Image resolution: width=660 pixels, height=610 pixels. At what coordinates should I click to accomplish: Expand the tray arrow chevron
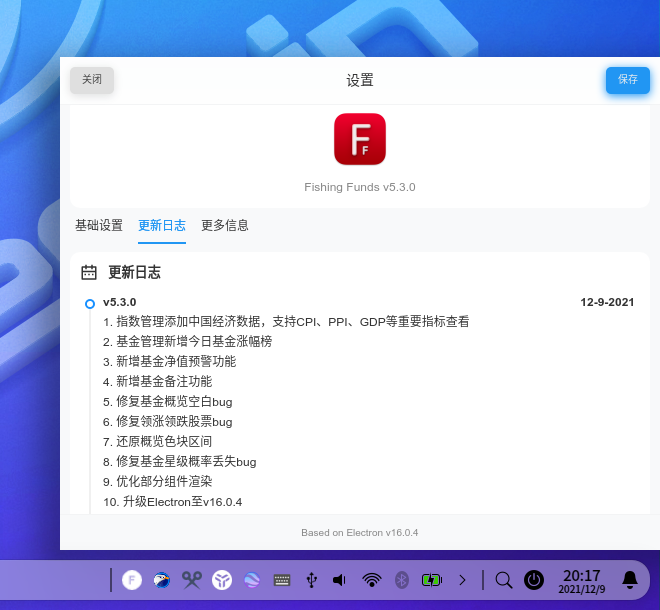pyautogui.click(x=462, y=579)
